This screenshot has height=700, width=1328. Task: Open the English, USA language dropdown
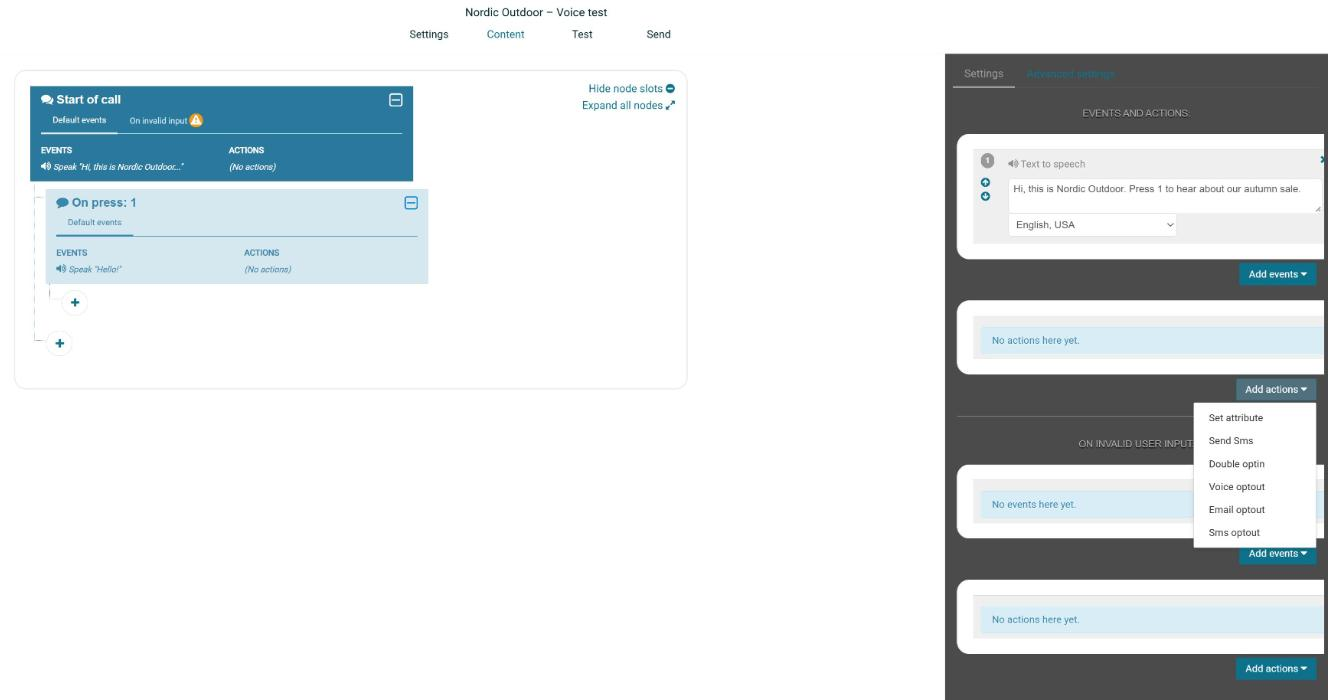click(1092, 225)
